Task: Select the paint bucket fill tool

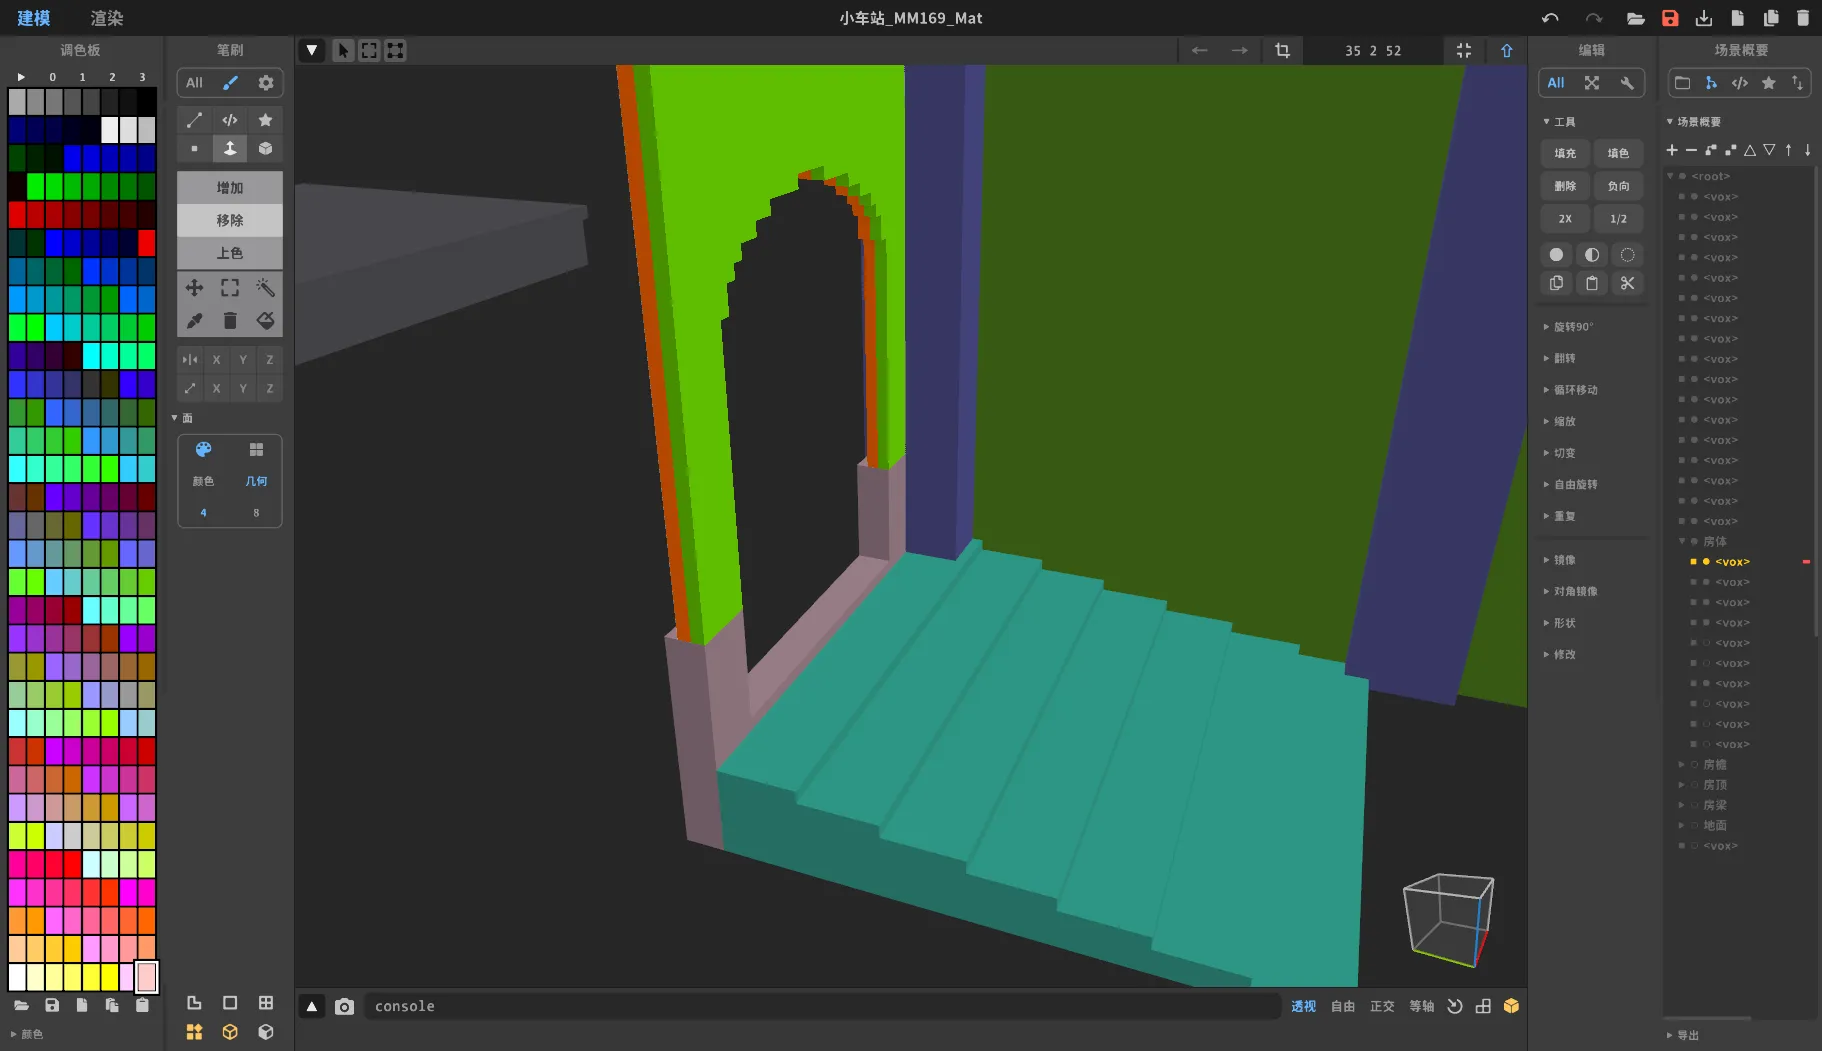Action: click(265, 321)
